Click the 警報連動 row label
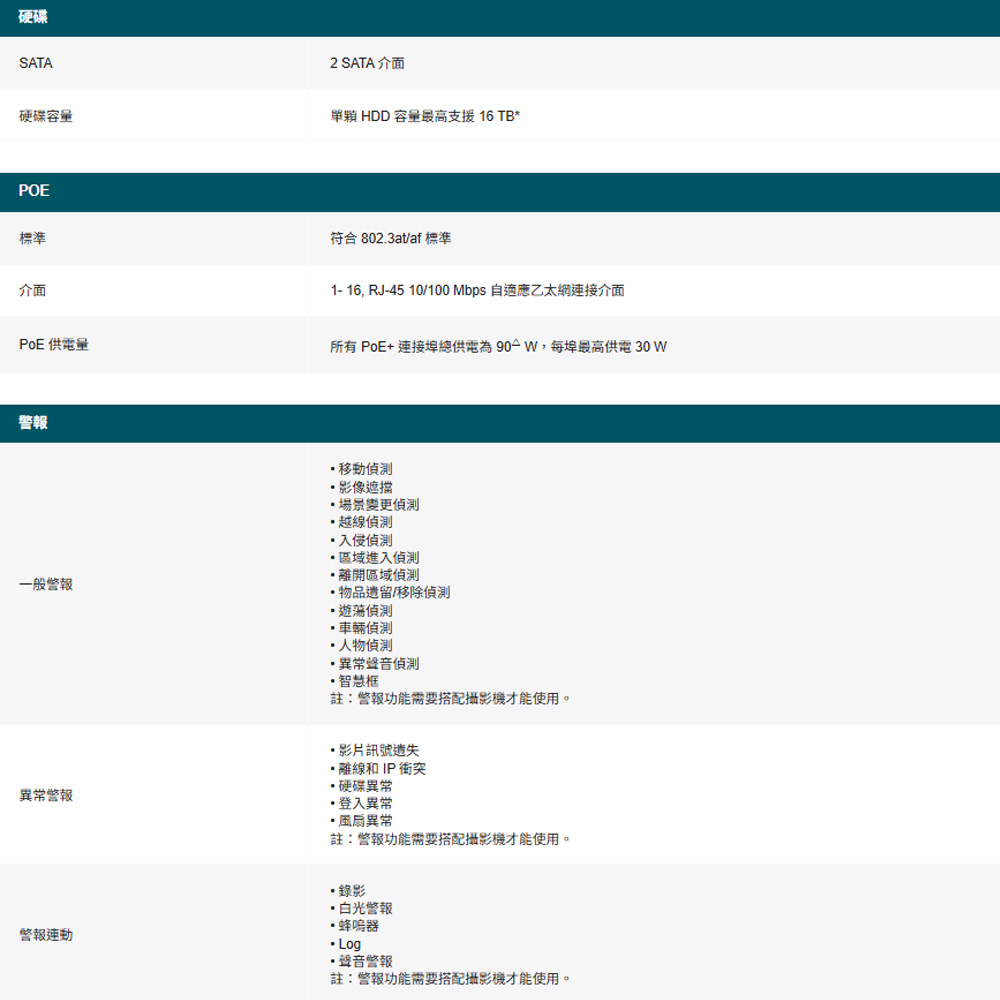Image resolution: width=1000 pixels, height=1000 pixels. (46, 935)
